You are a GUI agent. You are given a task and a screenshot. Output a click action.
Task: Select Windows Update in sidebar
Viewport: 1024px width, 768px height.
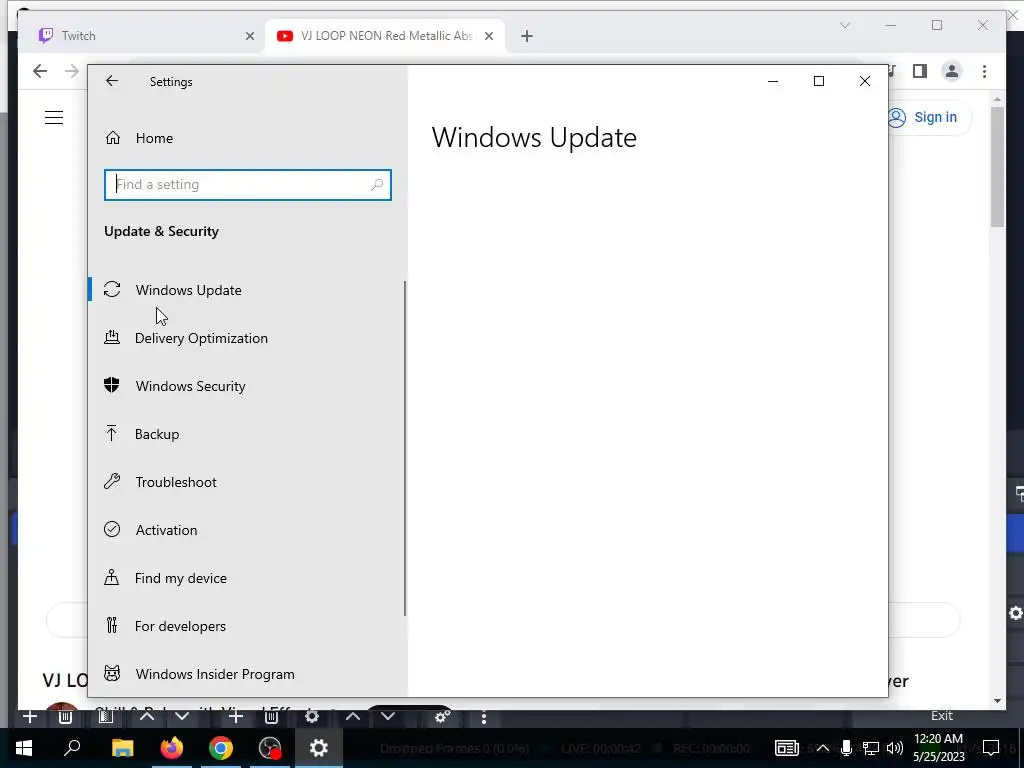tap(246, 289)
